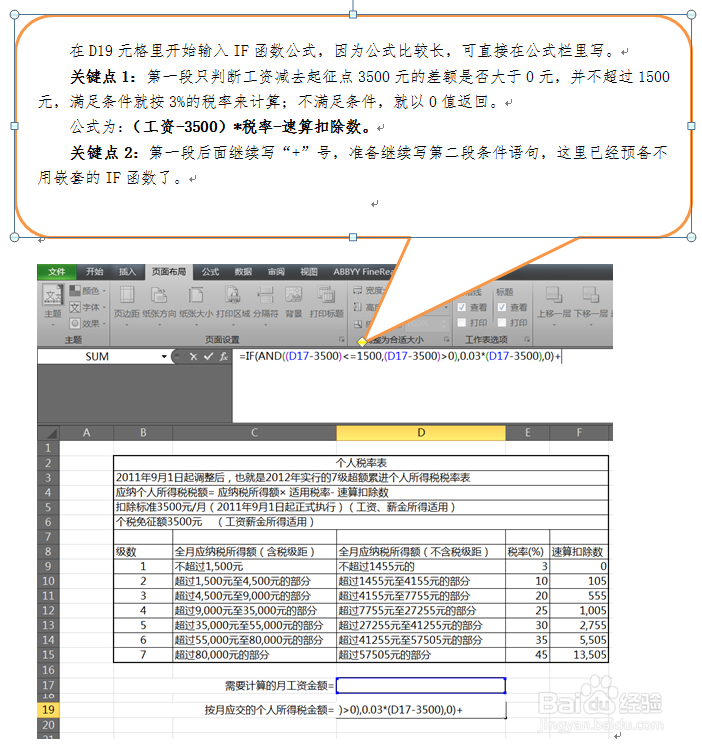Click the Name Box showing SUM
Image resolution: width=702 pixels, height=750 pixels.
[x=98, y=356]
